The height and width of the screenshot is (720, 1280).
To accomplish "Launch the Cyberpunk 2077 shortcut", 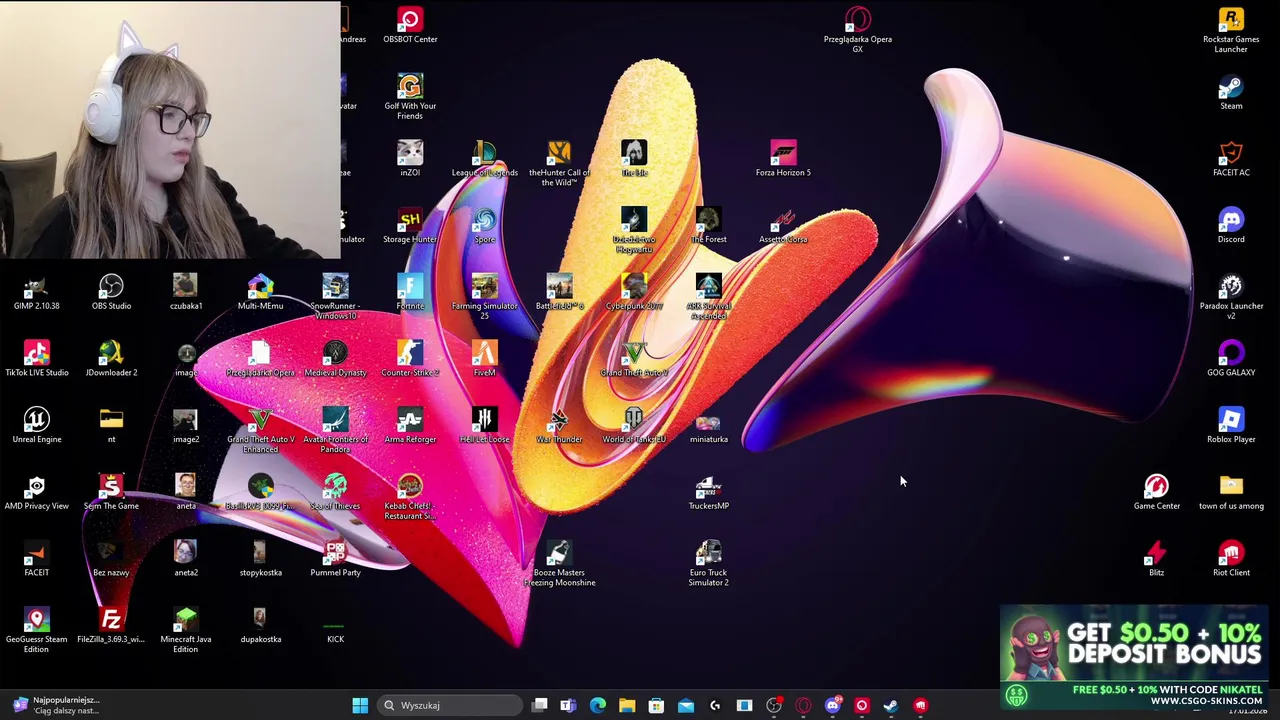I will pyautogui.click(x=634, y=293).
